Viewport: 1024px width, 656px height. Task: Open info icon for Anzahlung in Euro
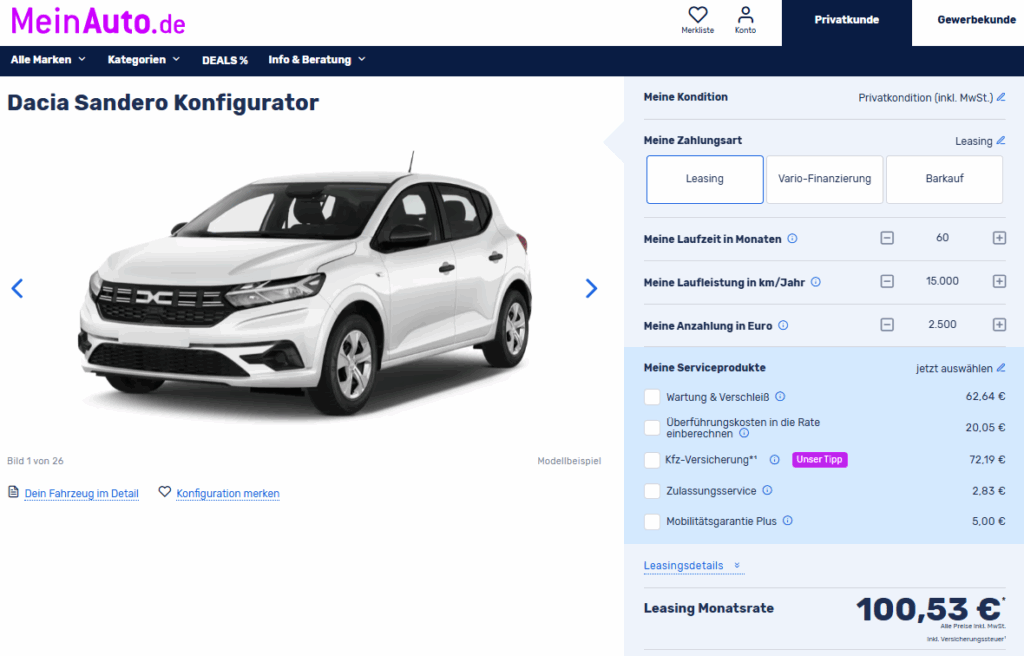(783, 325)
